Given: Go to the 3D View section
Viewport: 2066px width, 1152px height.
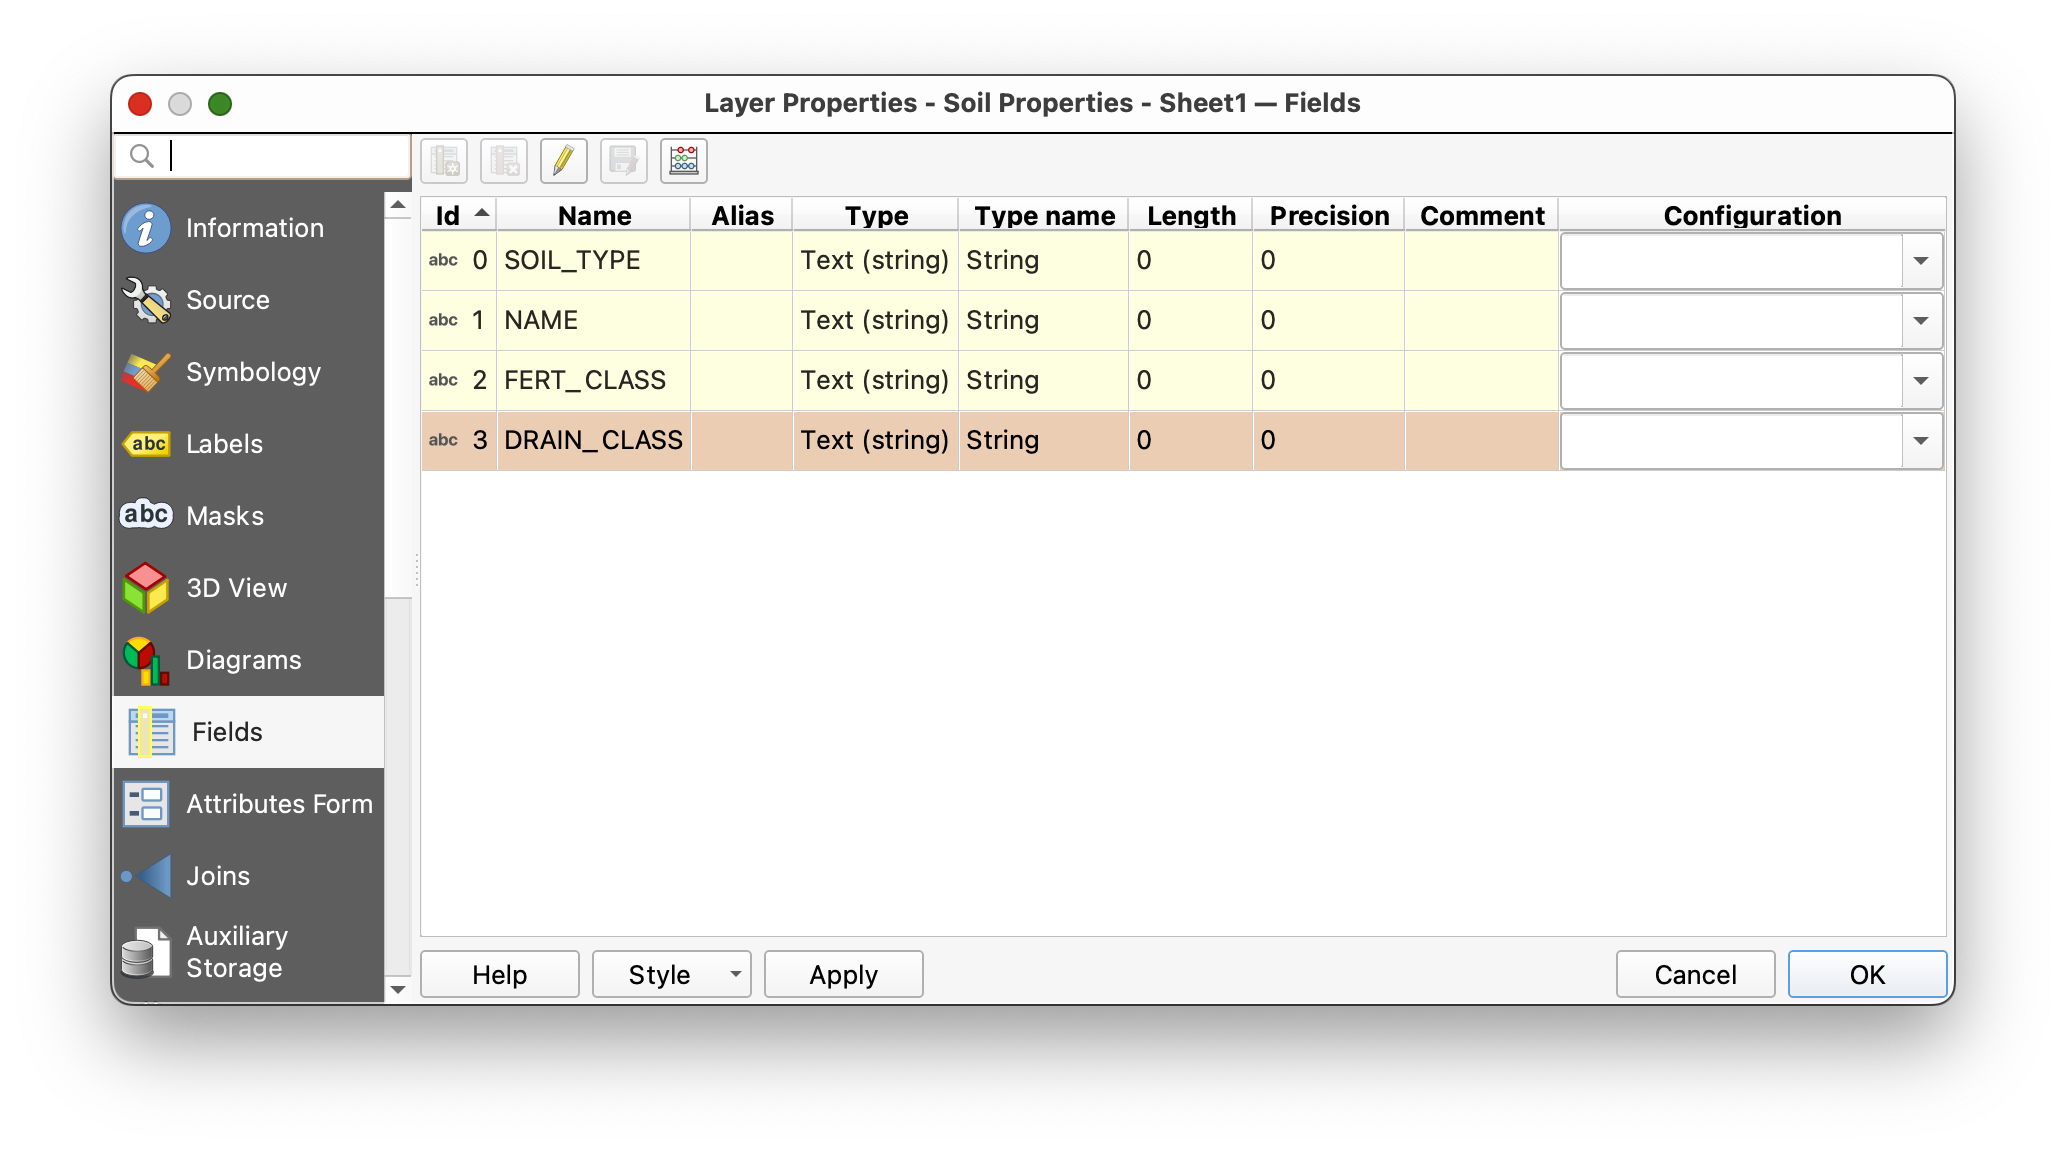Looking at the screenshot, I should (236, 588).
